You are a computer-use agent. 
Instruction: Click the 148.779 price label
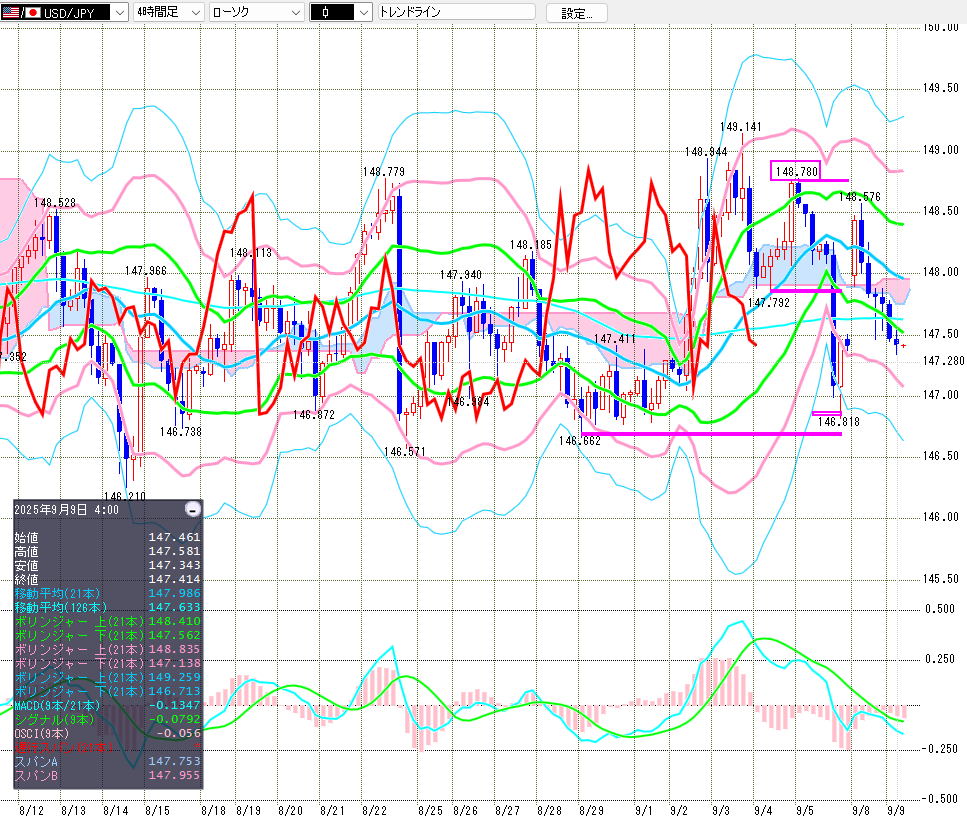click(384, 171)
